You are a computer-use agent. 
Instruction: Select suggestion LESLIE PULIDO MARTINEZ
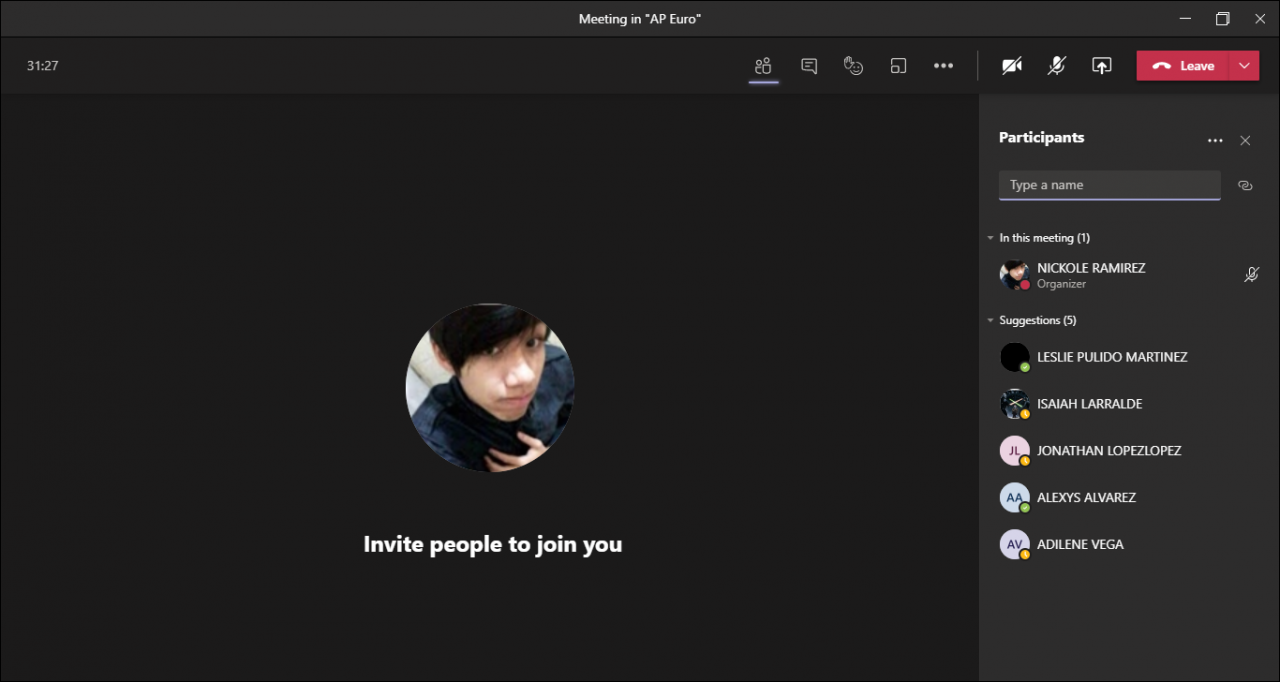tap(1129, 357)
